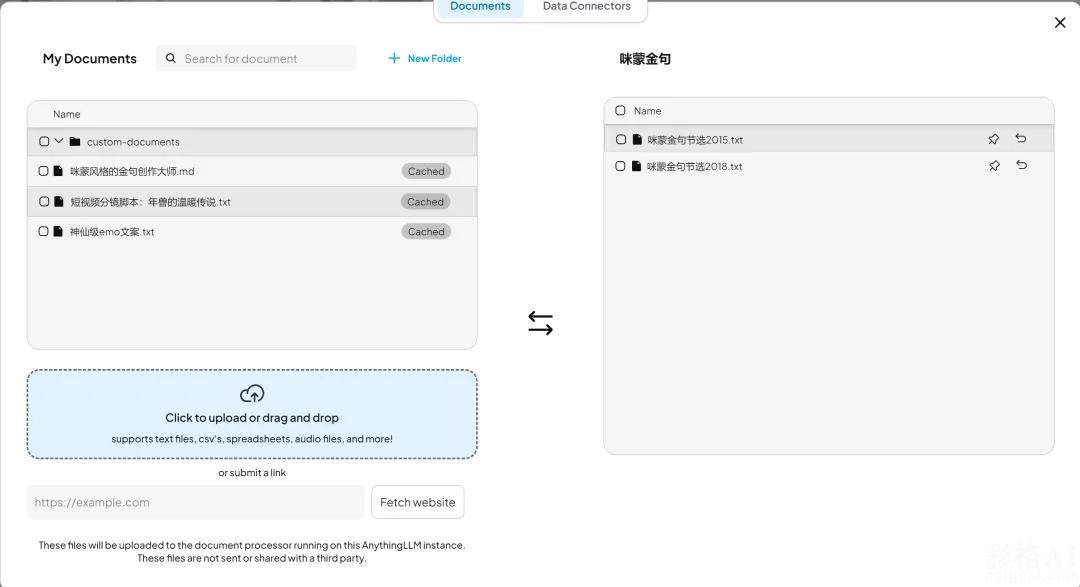Toggle the select-all checkbox in workspace list

click(x=620, y=111)
